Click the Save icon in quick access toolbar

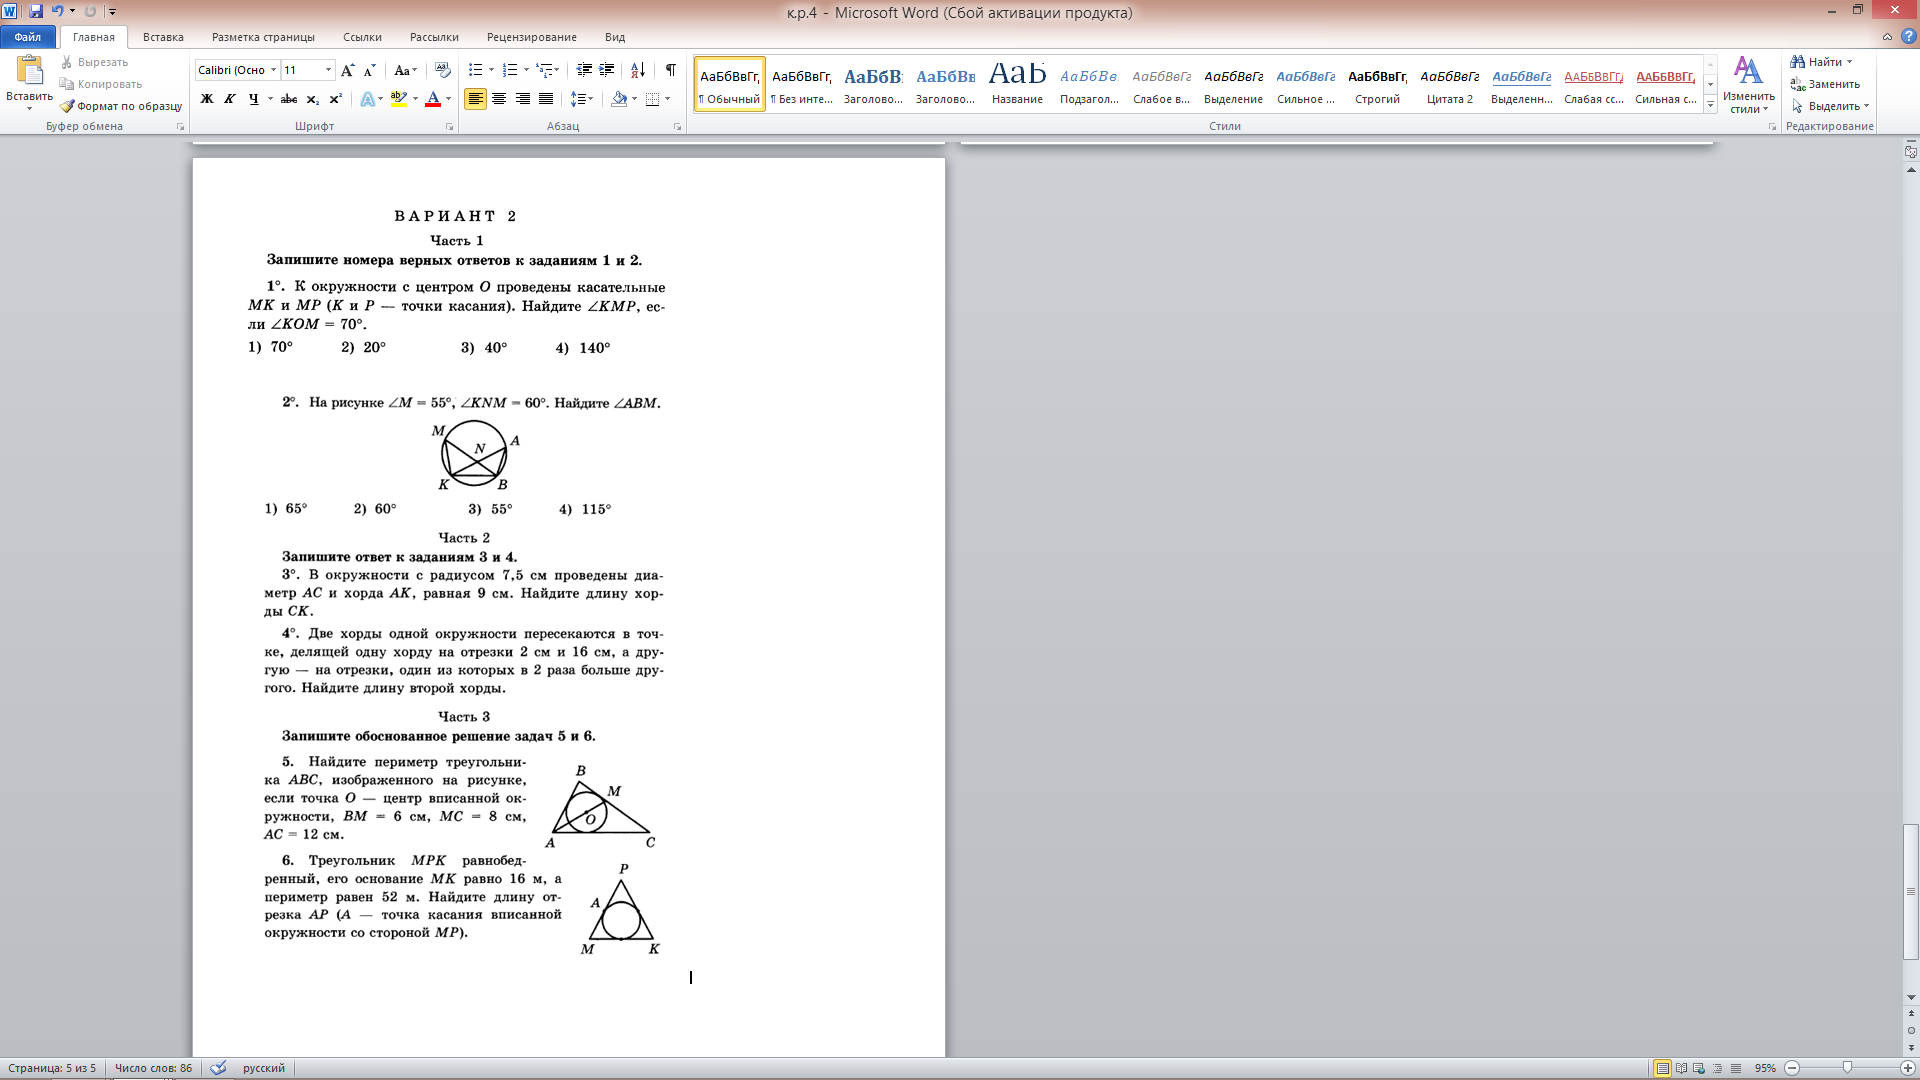[36, 11]
